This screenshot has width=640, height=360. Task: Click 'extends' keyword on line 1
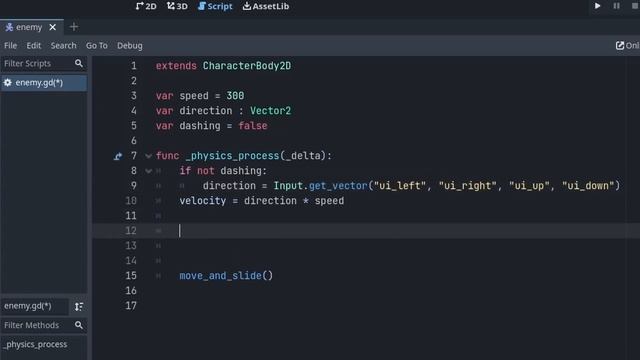(176, 66)
